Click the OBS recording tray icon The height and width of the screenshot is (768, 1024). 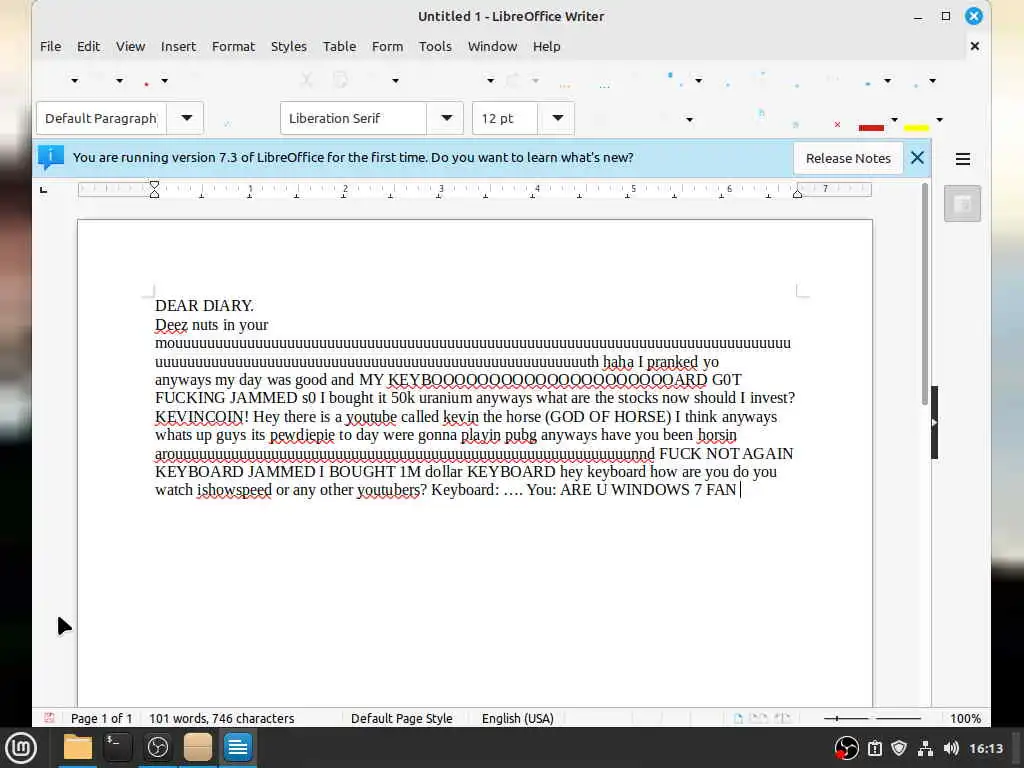tap(846, 748)
